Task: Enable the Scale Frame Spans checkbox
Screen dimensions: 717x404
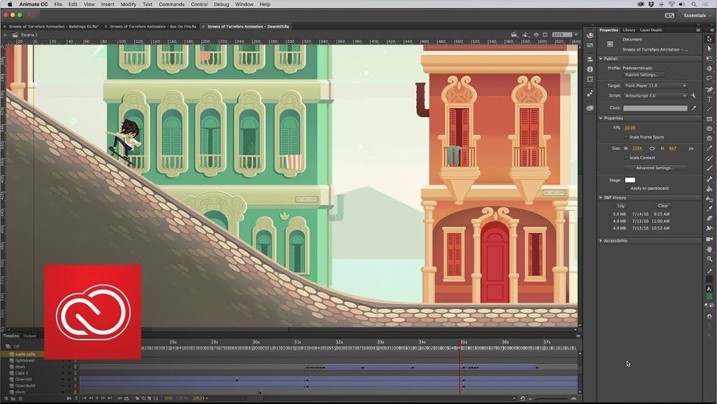Action: (626, 137)
